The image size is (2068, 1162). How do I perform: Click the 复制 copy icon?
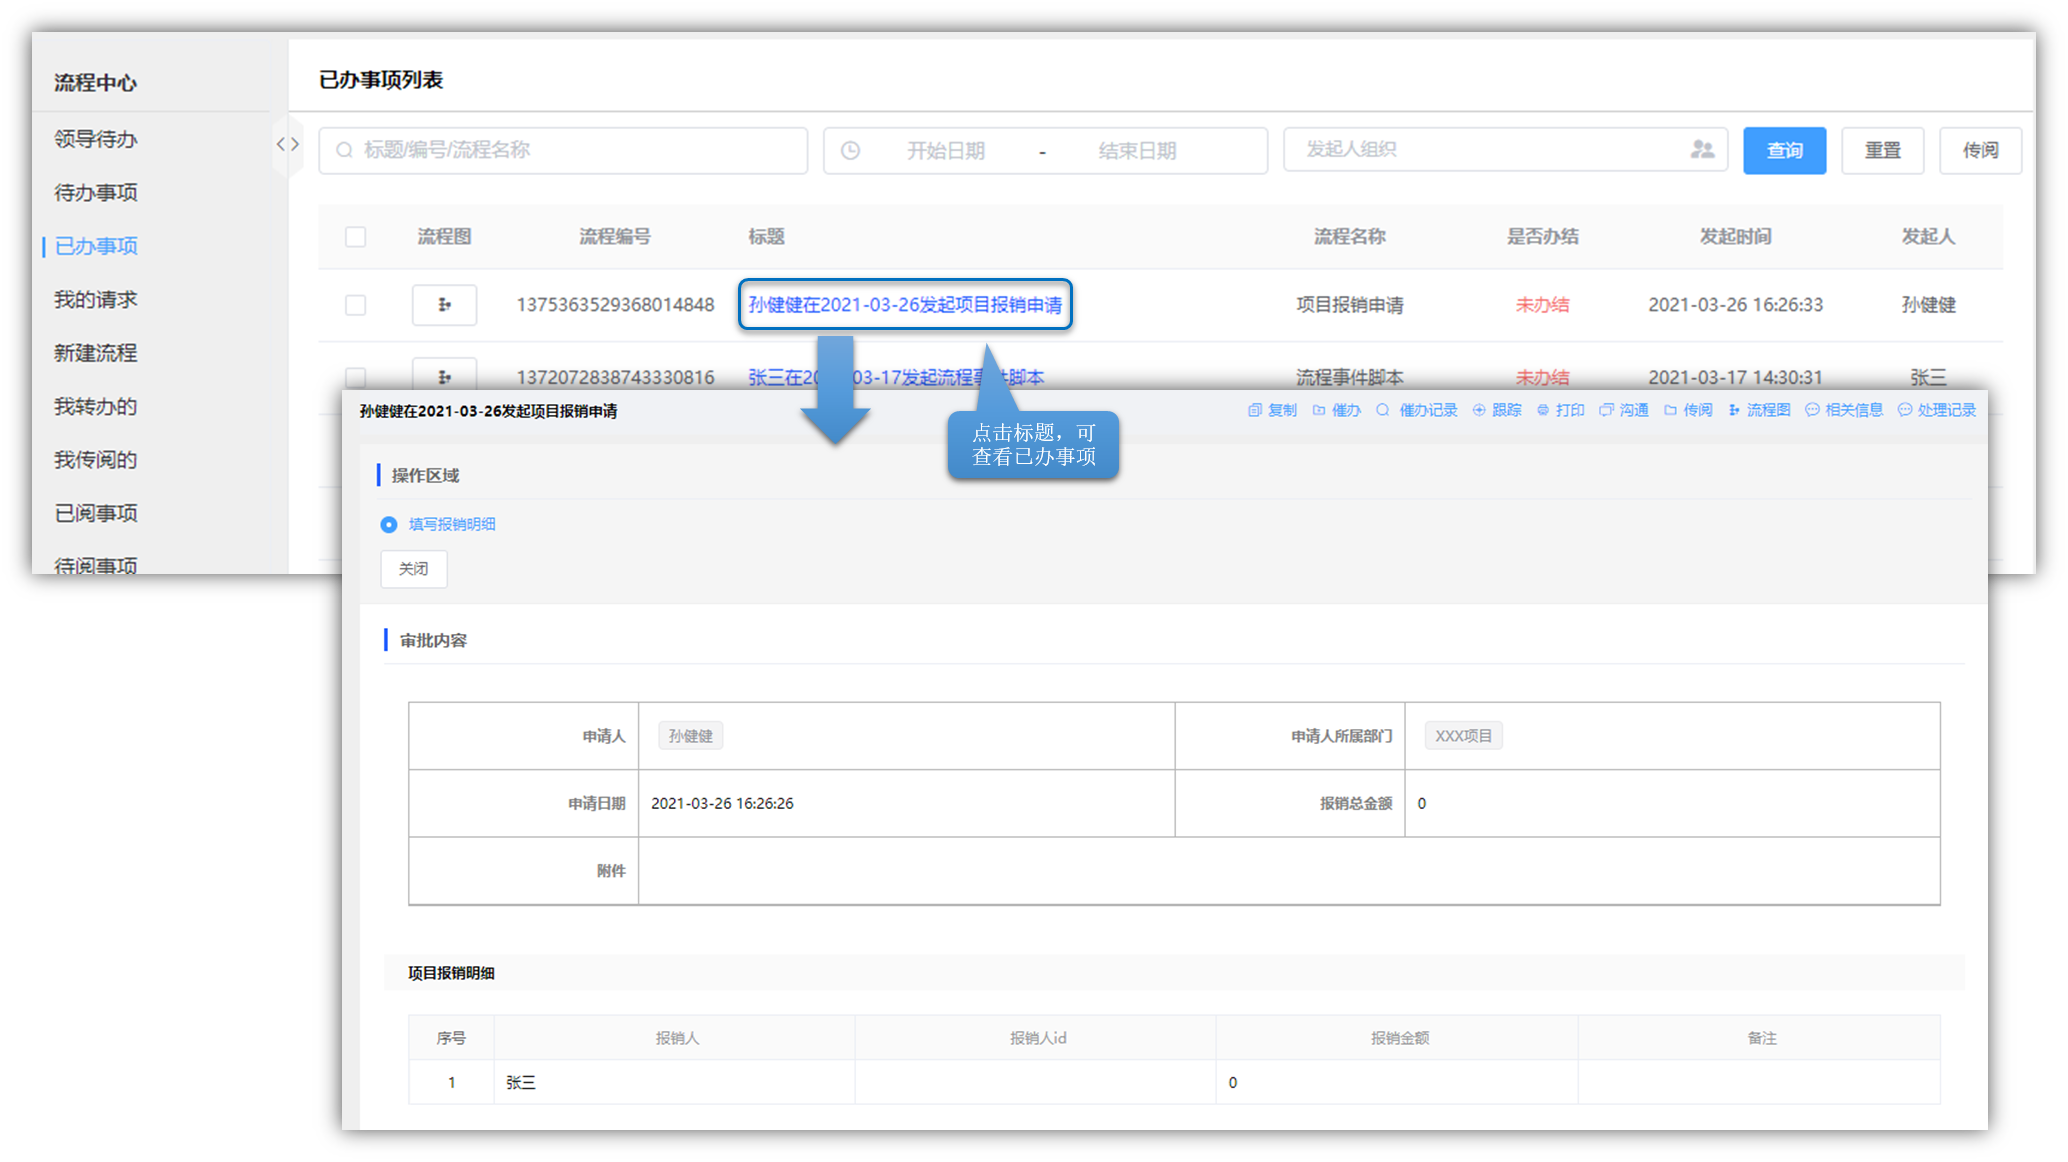click(x=1254, y=410)
